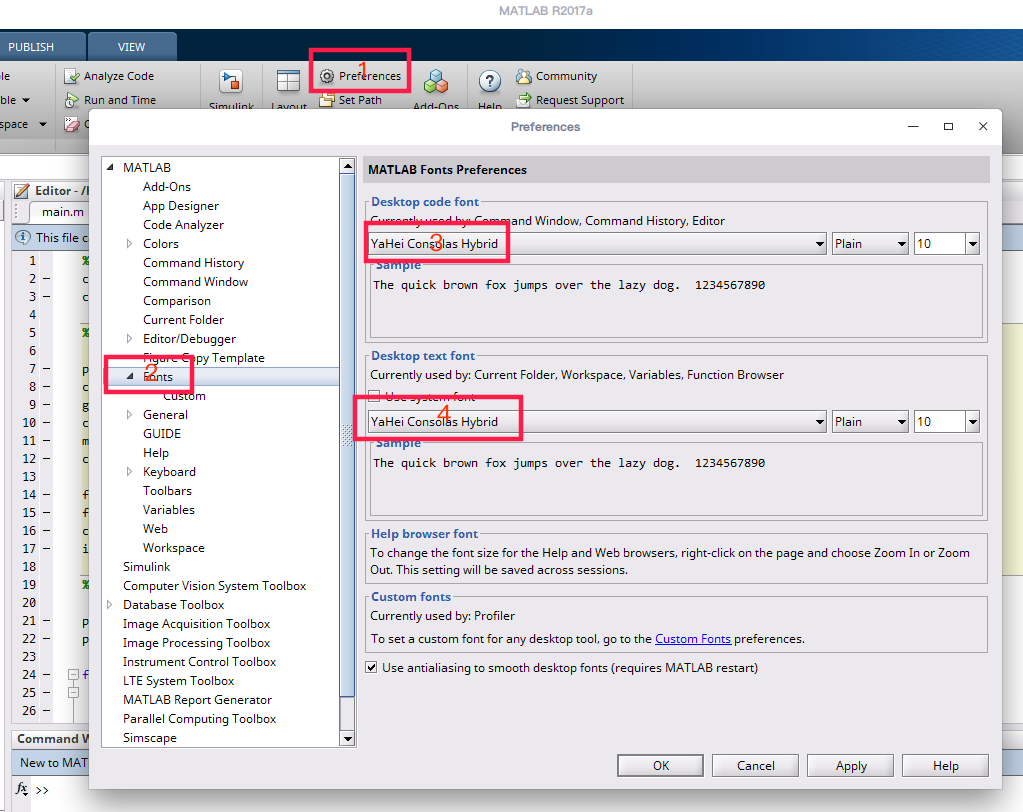Select App Designer in preferences tree
This screenshot has height=812, width=1023.
[x=181, y=205]
